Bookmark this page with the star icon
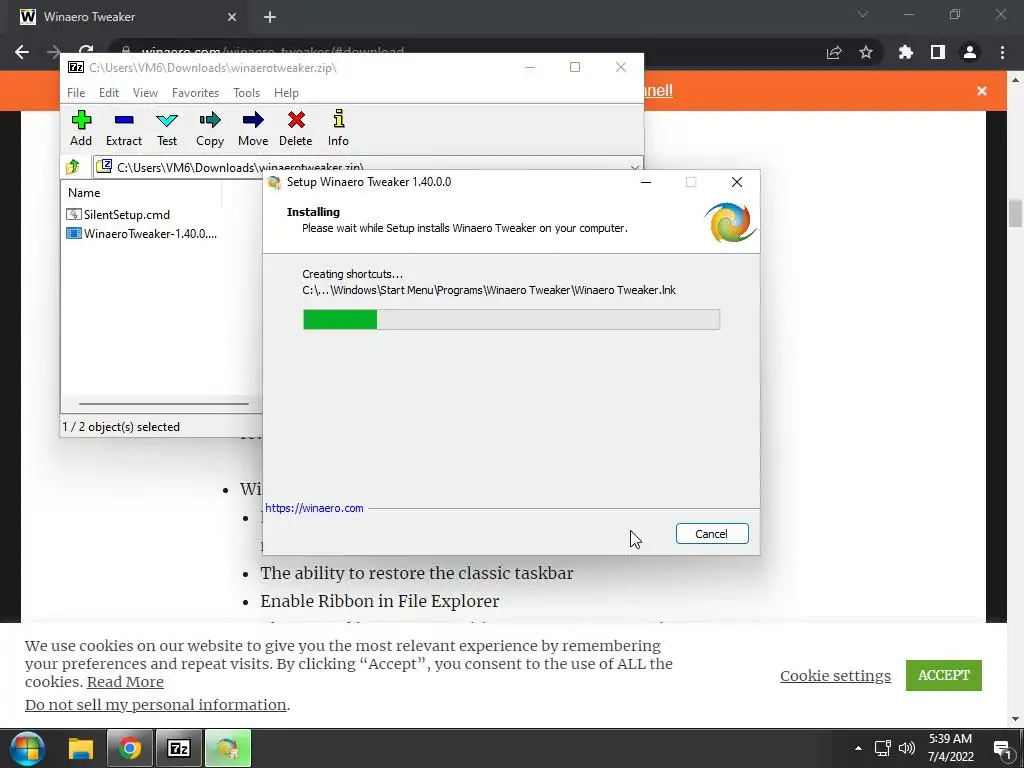Viewport: 1024px width, 768px height. [x=866, y=52]
